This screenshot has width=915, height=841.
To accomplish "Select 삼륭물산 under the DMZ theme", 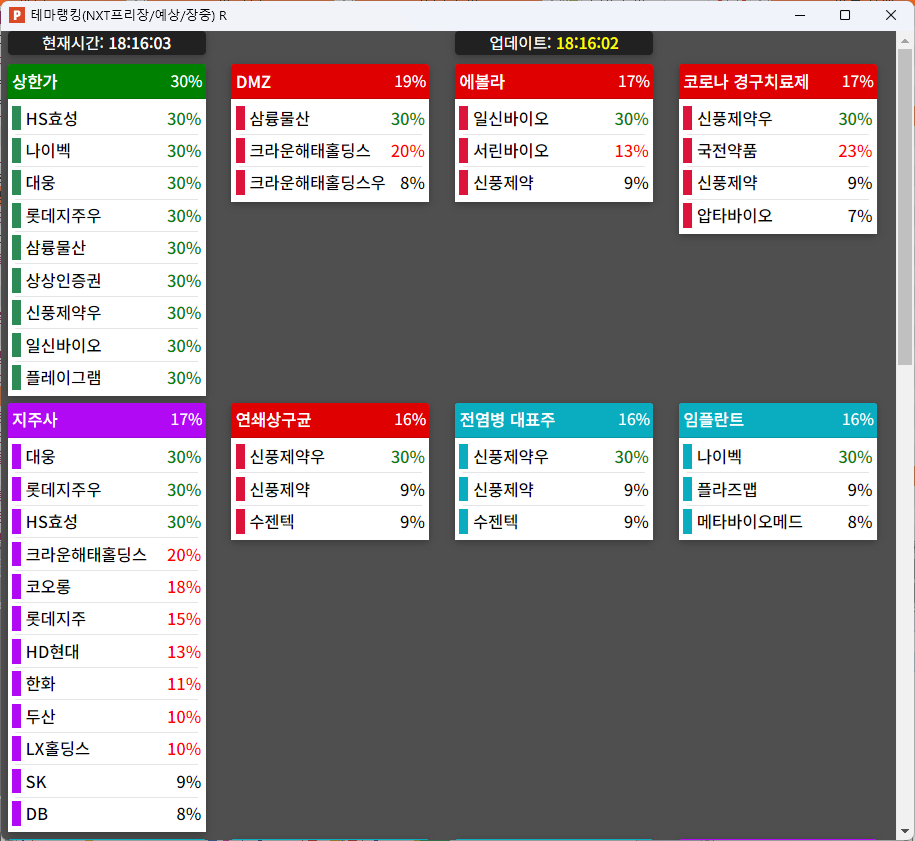I will [x=330, y=118].
